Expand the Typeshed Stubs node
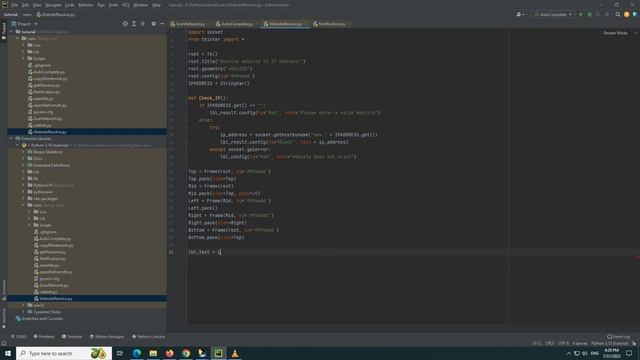The width and height of the screenshot is (640, 360). click(24, 312)
